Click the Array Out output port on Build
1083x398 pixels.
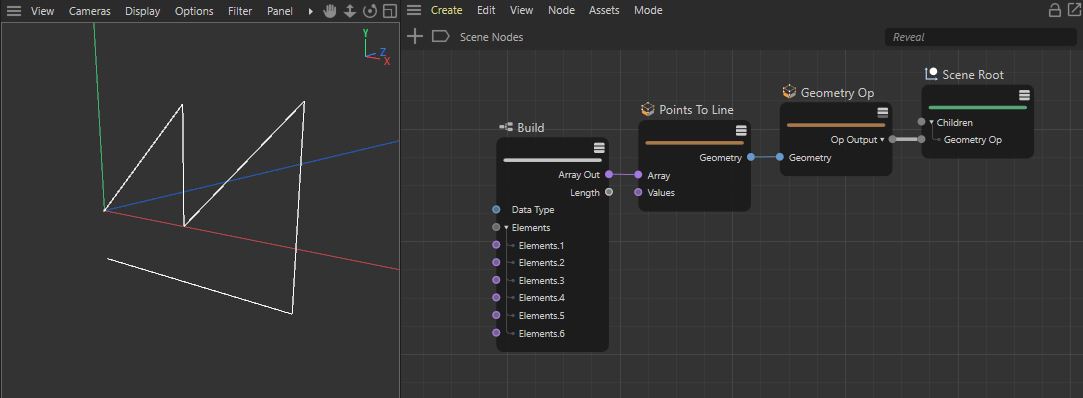click(608, 175)
